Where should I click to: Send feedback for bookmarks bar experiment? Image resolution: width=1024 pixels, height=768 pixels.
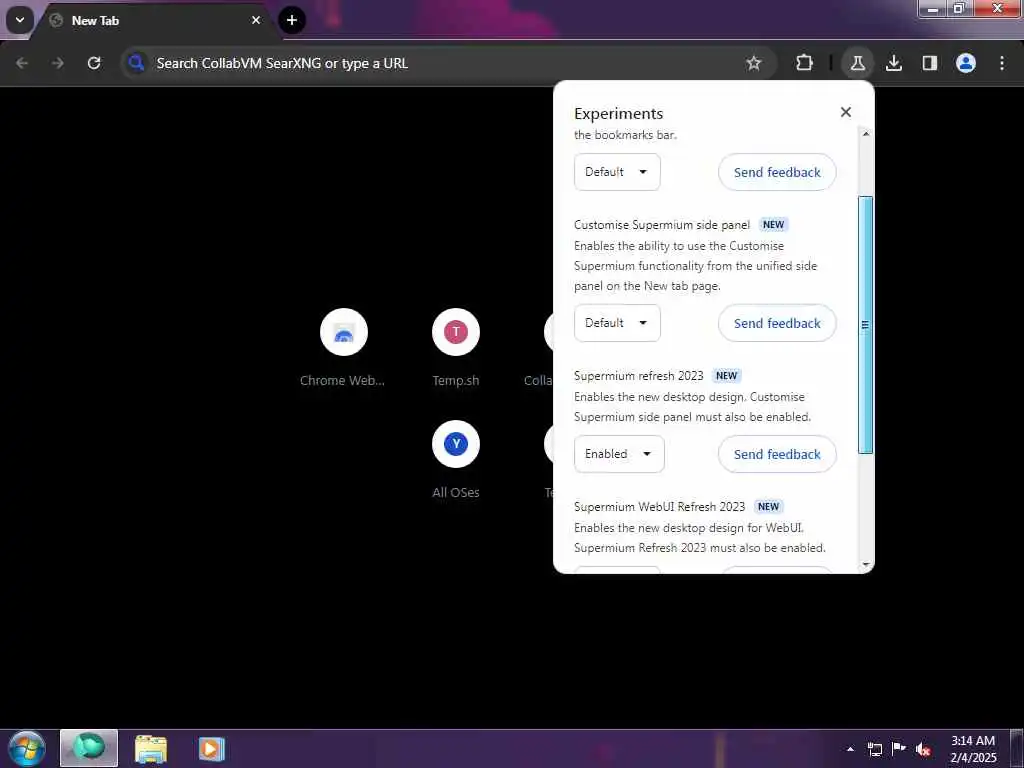(777, 172)
